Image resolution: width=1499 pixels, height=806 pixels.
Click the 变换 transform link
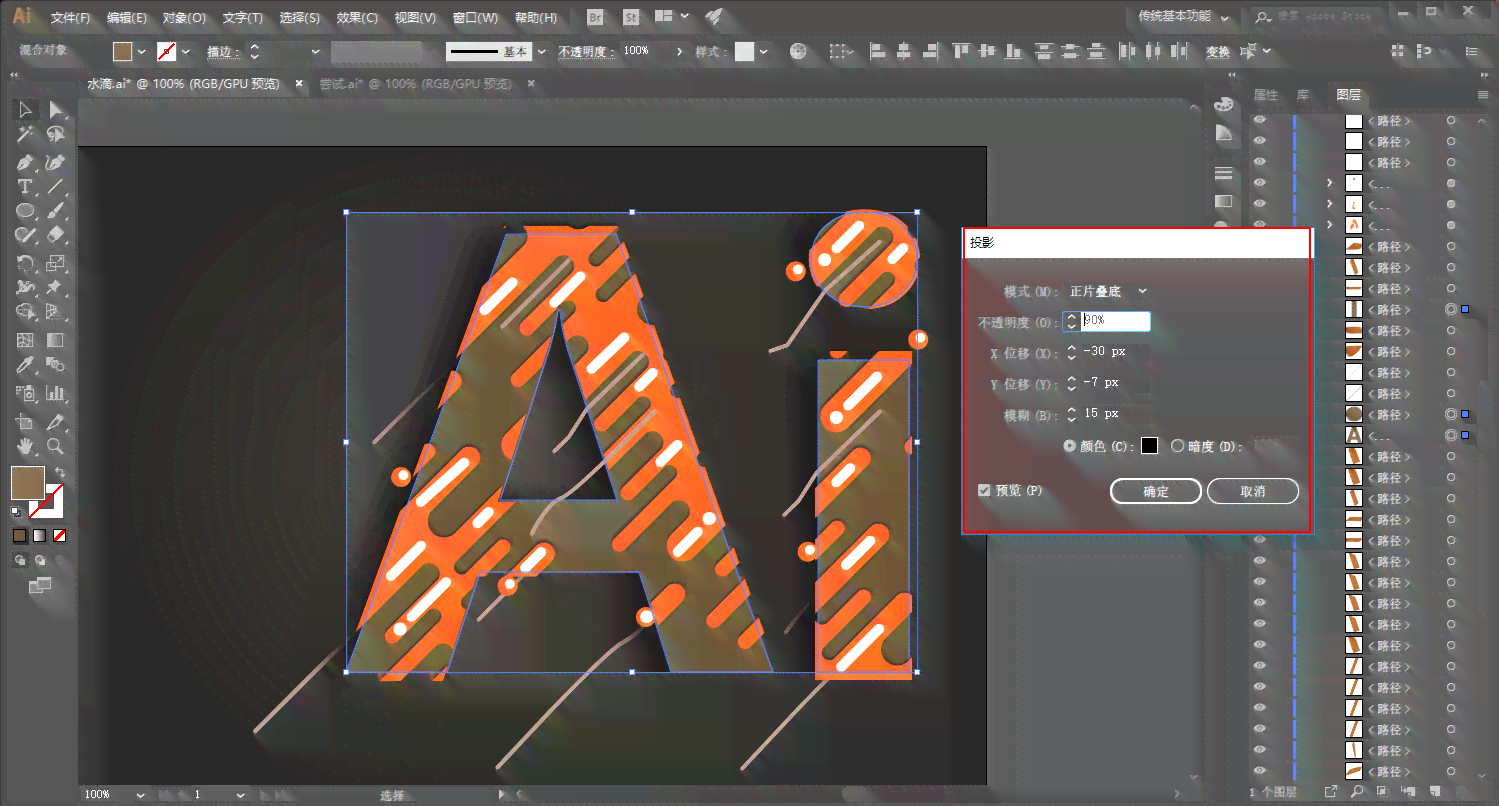1217,52
